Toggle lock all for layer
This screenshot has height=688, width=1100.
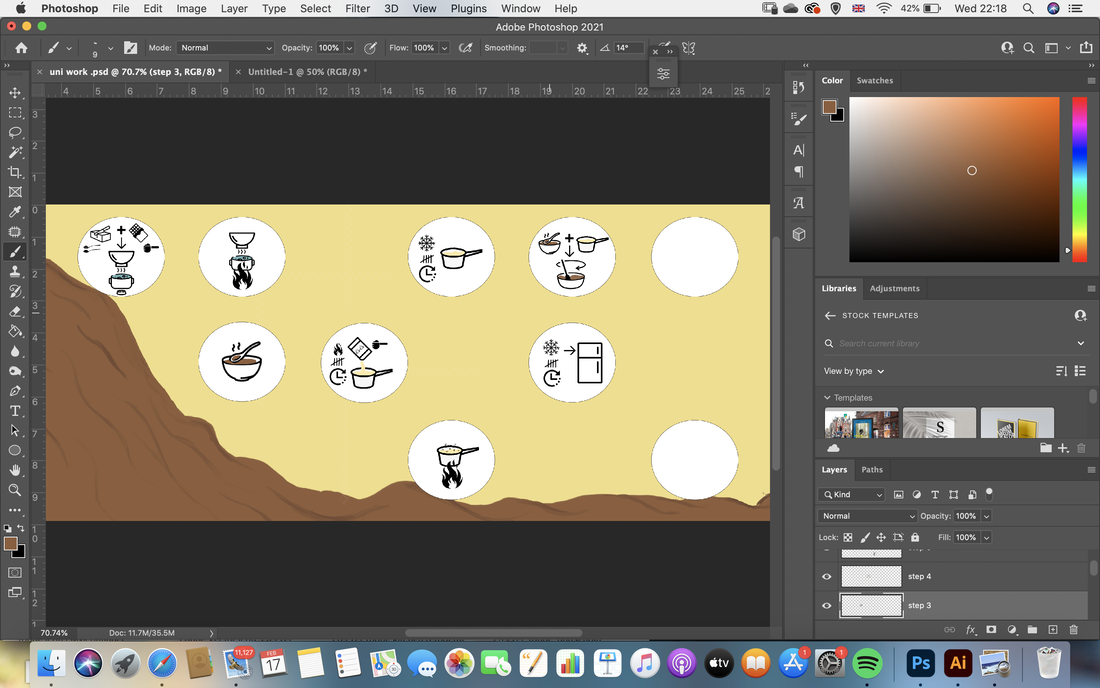(915, 537)
